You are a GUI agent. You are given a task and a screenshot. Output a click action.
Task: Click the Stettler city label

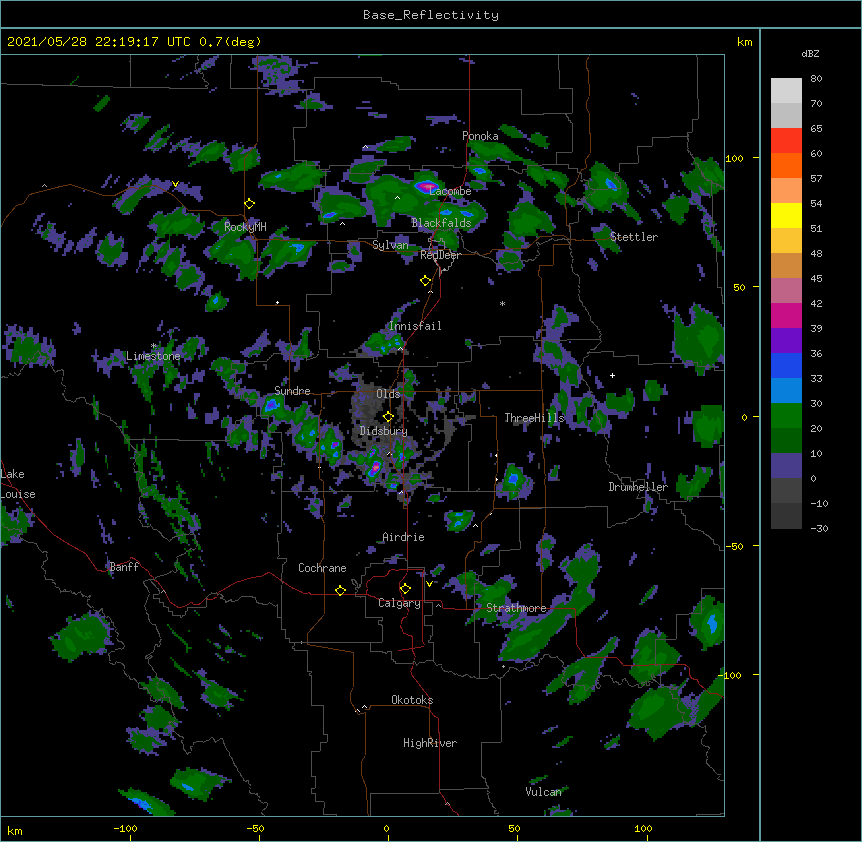(x=634, y=237)
